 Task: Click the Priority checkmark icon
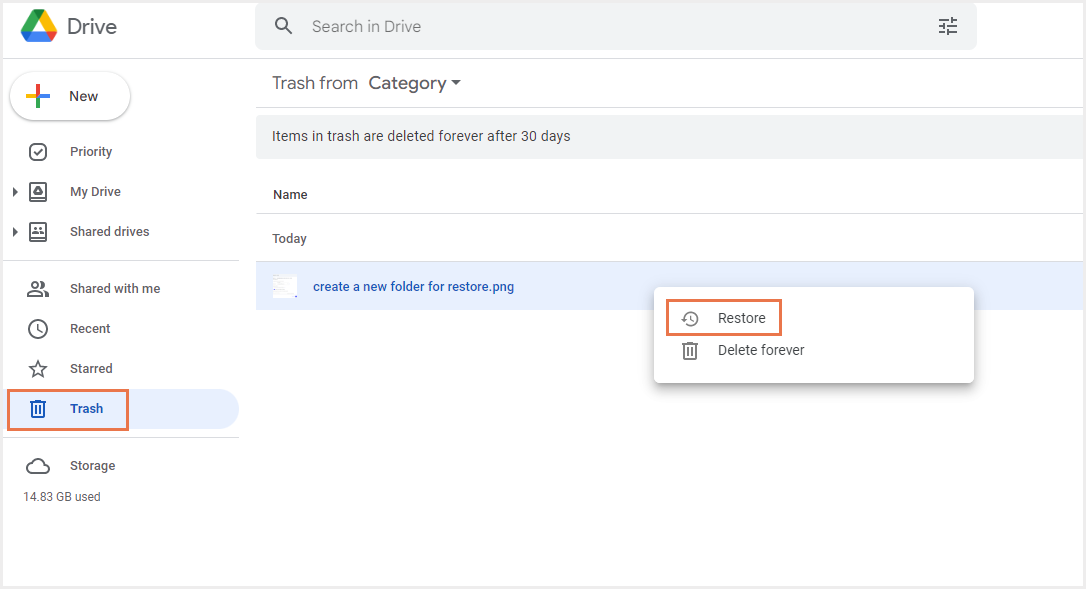click(38, 152)
